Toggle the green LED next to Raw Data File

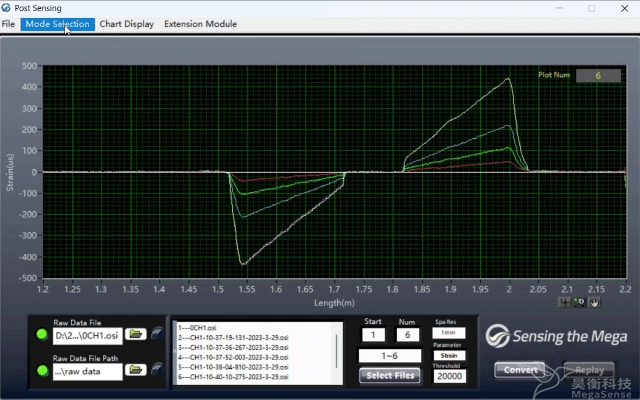(x=41, y=334)
